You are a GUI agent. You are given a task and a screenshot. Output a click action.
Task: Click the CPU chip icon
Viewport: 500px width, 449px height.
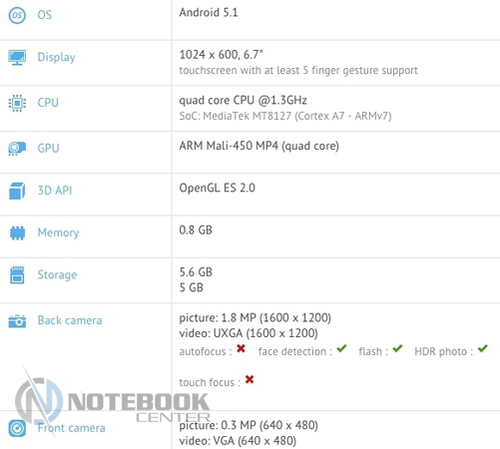click(x=17, y=103)
